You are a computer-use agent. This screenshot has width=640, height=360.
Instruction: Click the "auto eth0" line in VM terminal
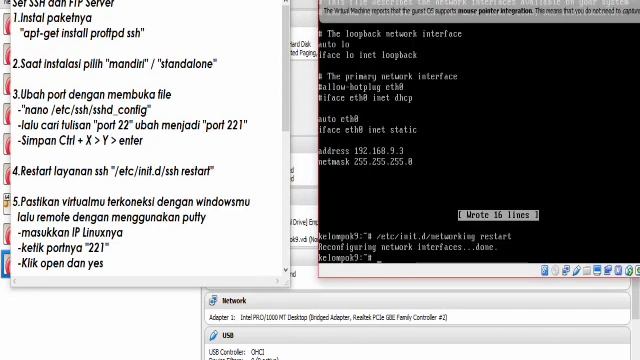pos(338,119)
